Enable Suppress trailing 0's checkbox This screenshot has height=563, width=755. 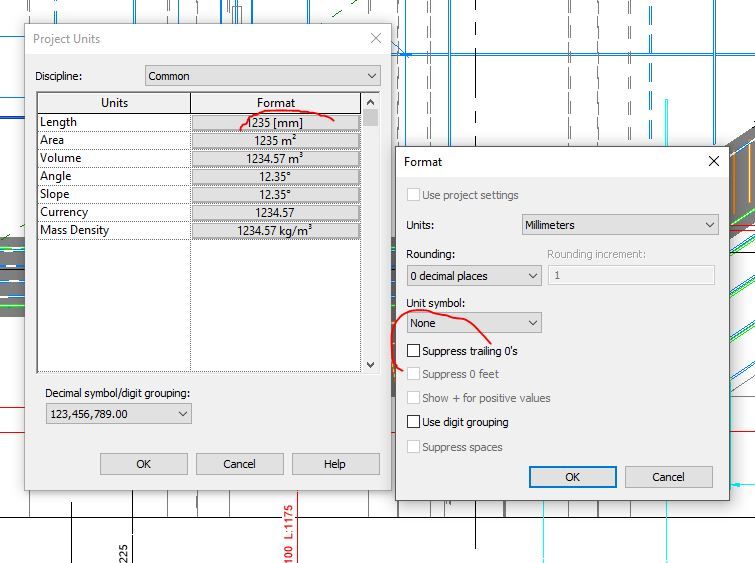(x=413, y=351)
